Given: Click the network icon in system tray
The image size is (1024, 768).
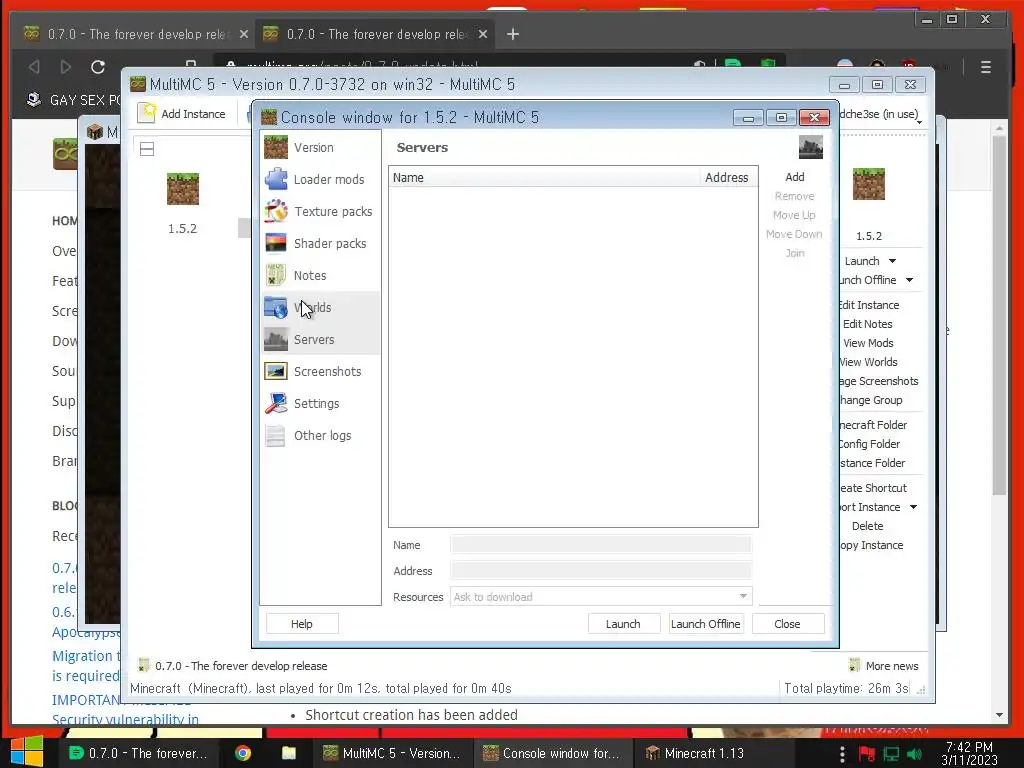Looking at the screenshot, I should click(x=891, y=754).
